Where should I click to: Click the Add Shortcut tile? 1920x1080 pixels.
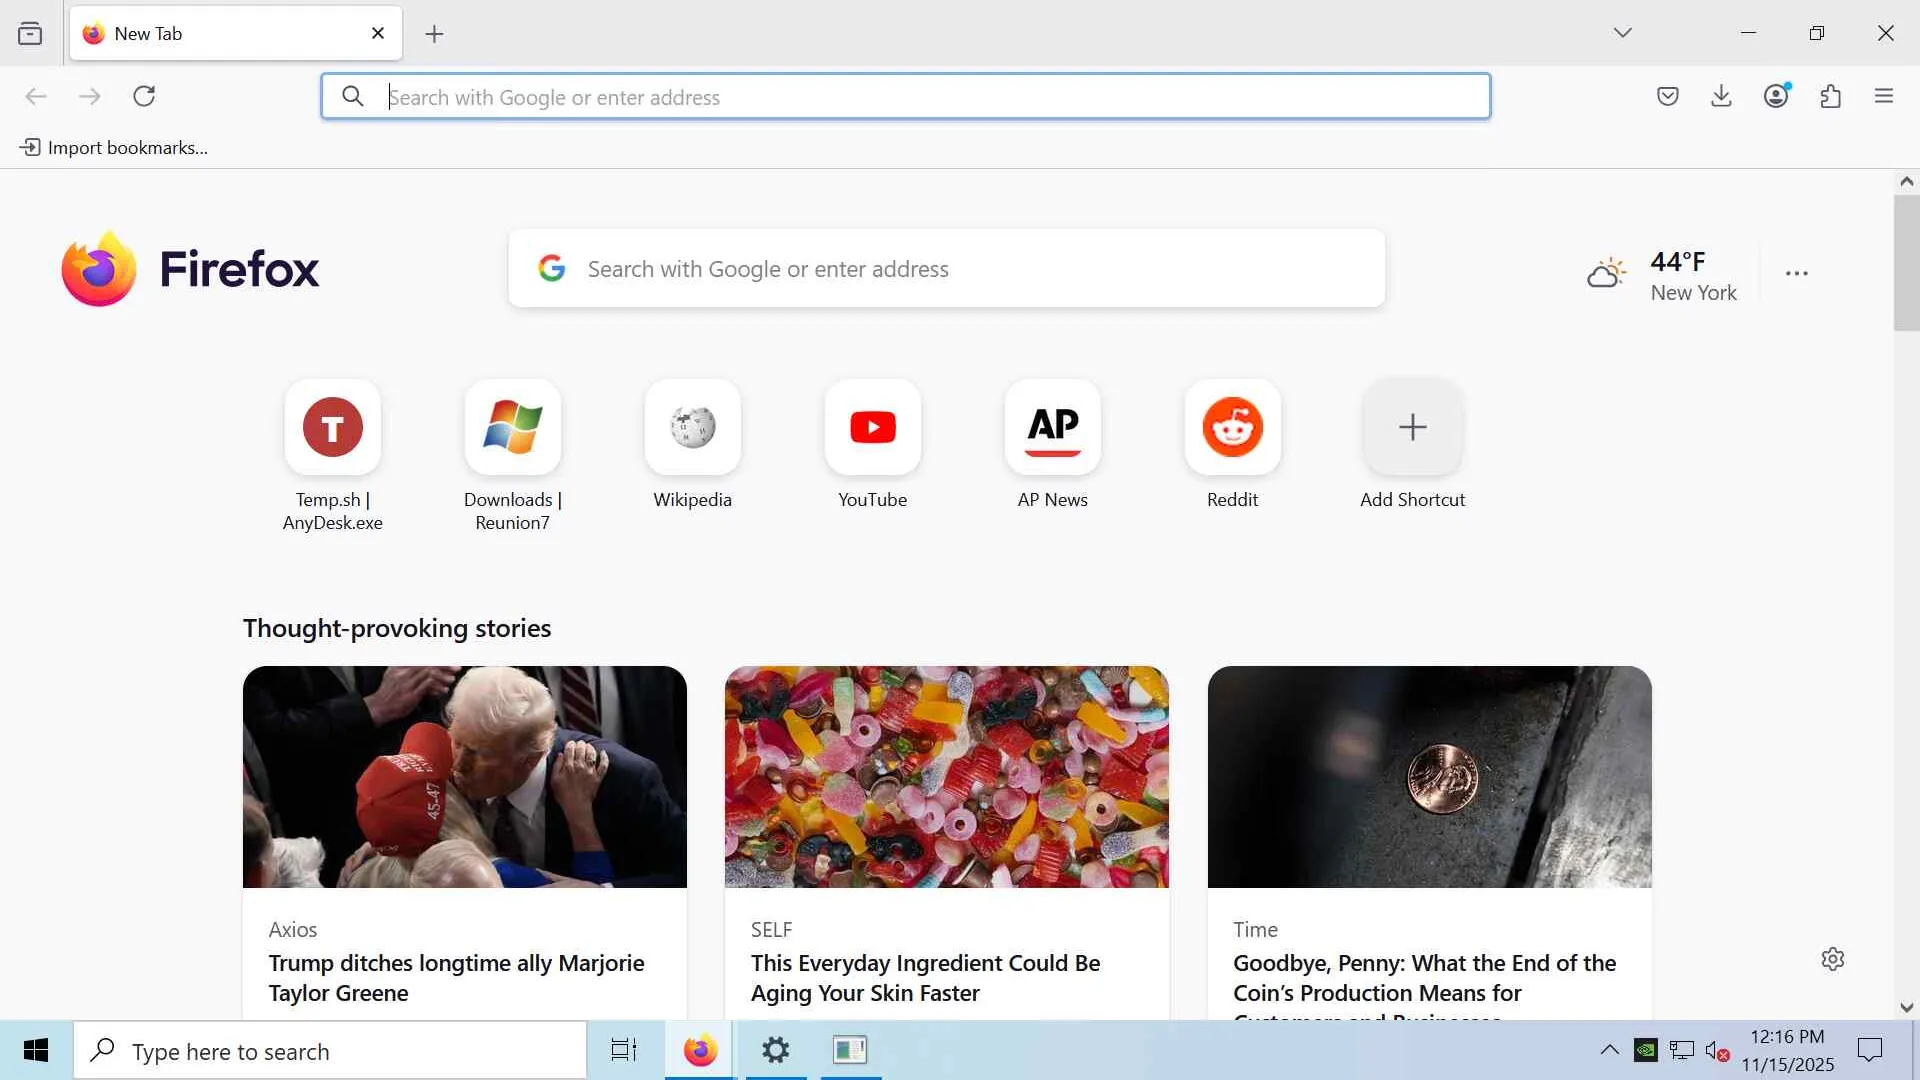pos(1412,428)
